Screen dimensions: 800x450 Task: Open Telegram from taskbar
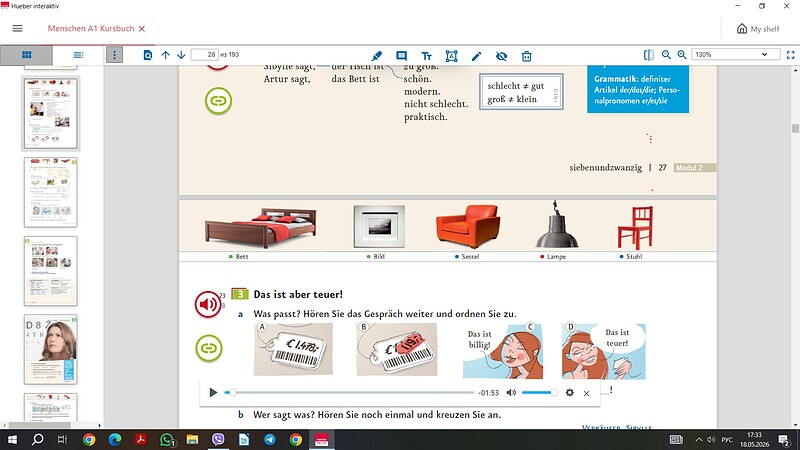coord(270,439)
